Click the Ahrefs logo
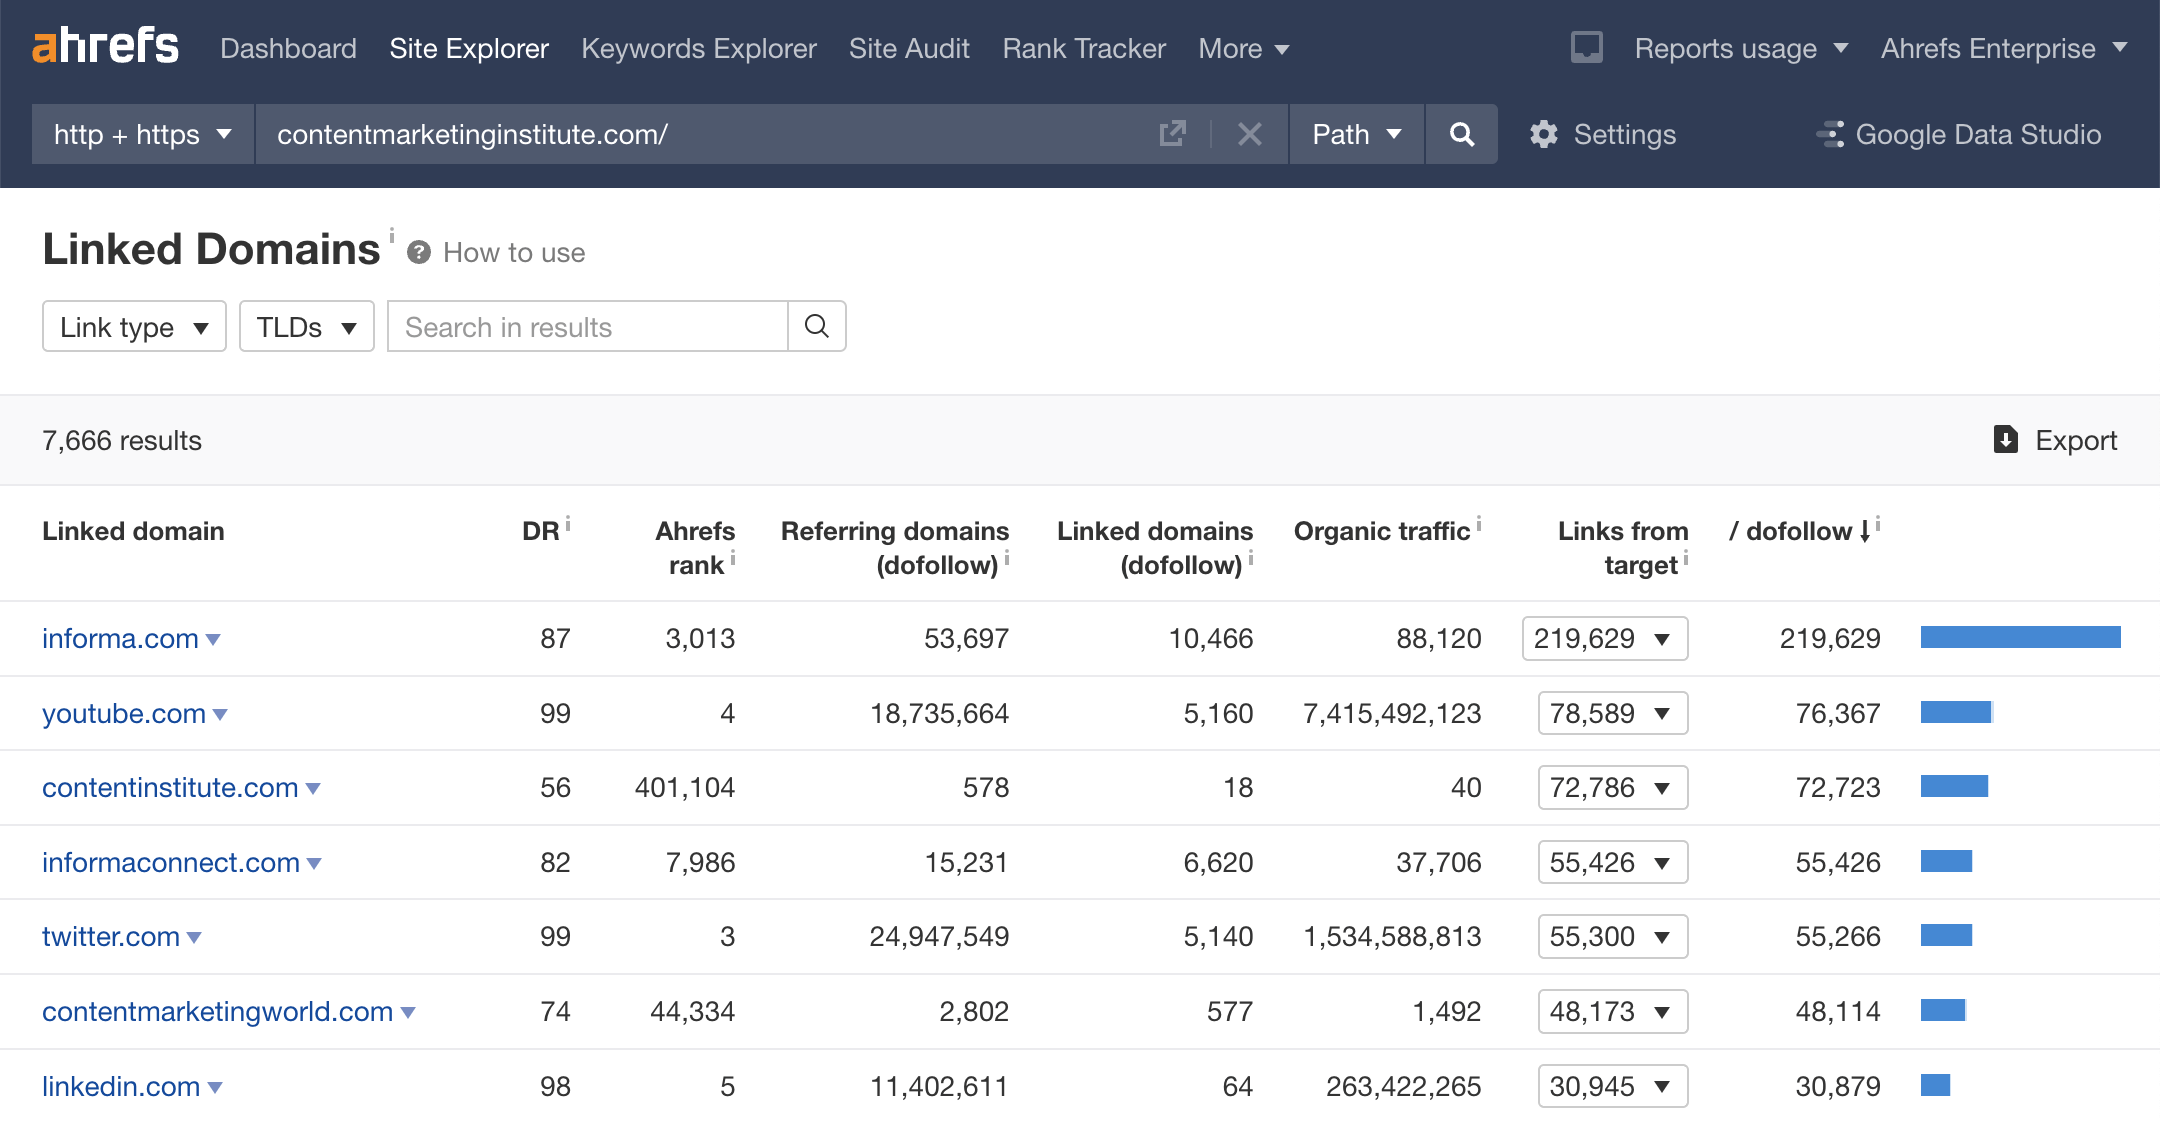Screen dimensions: 2160x1122 (105, 46)
